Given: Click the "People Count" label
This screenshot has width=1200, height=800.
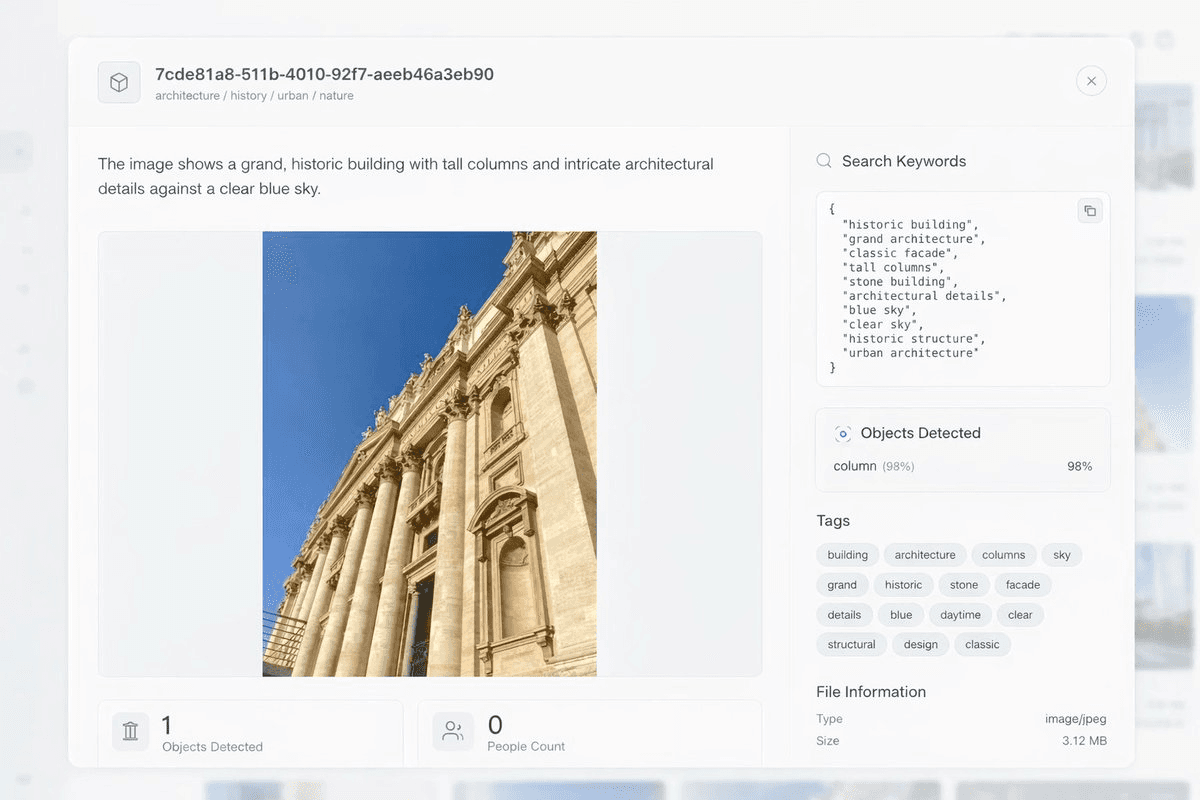Looking at the screenshot, I should point(526,747).
